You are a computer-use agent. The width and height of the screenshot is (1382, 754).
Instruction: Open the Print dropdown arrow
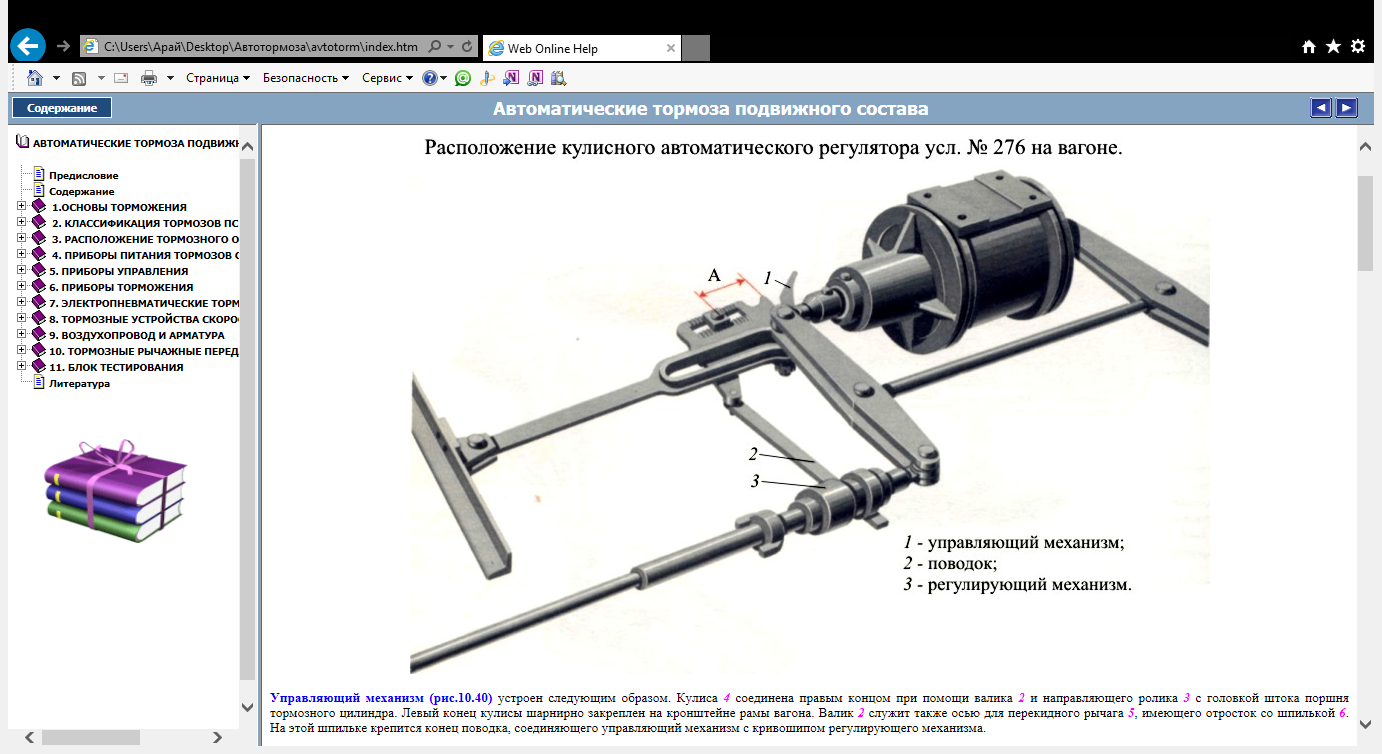170,78
